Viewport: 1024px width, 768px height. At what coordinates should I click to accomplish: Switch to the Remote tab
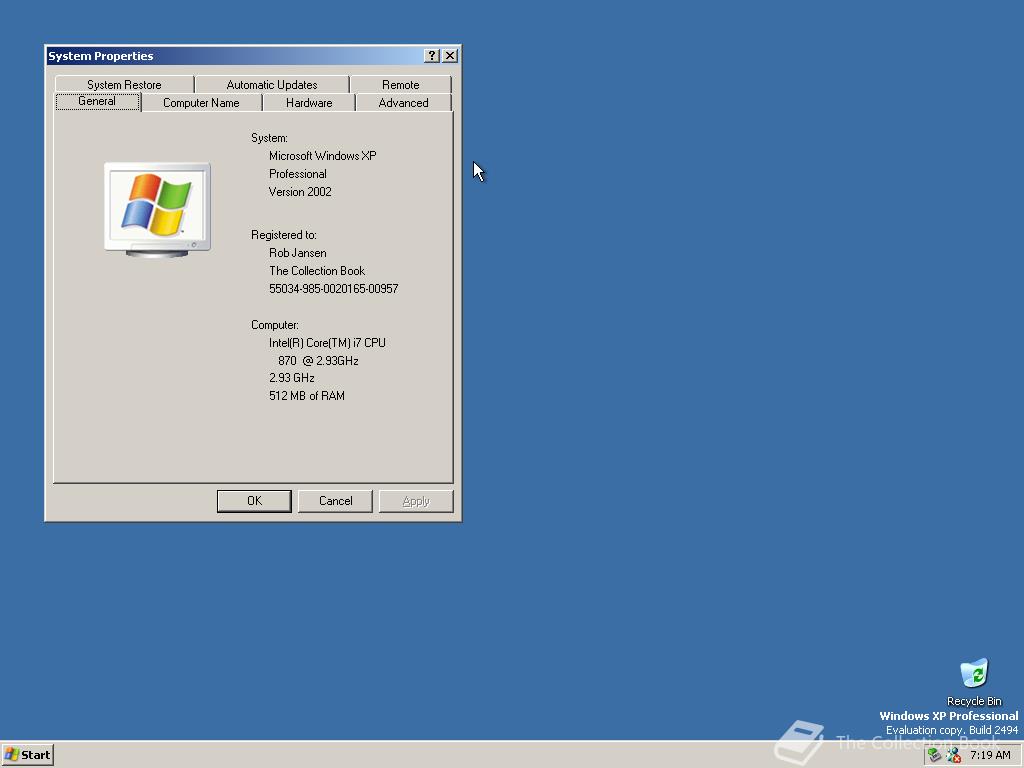[x=400, y=85]
